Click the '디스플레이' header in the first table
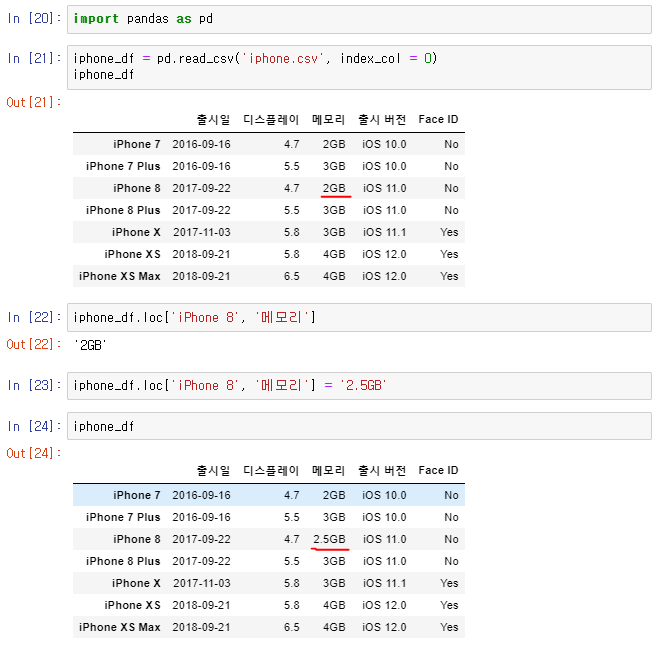The image size is (661, 646). point(271,120)
